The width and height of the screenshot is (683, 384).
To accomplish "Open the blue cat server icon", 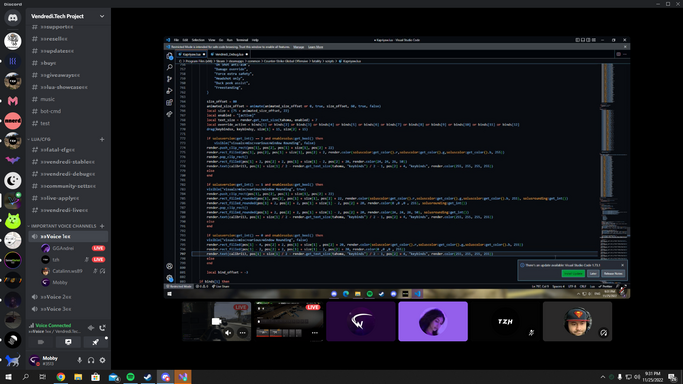I will tap(13, 360).
